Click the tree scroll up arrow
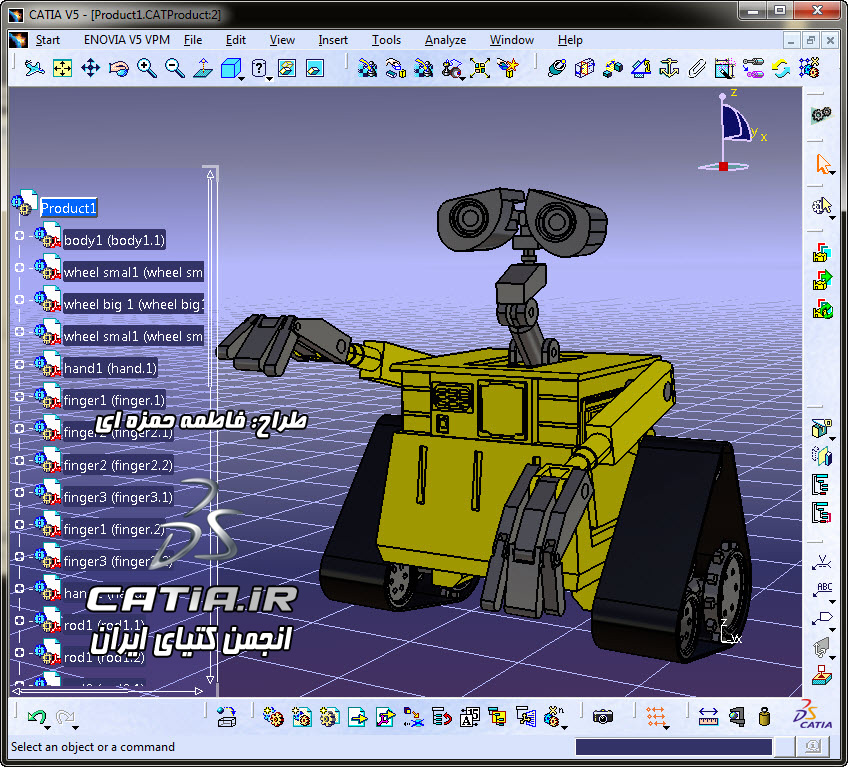The width and height of the screenshot is (848, 767). [x=210, y=174]
